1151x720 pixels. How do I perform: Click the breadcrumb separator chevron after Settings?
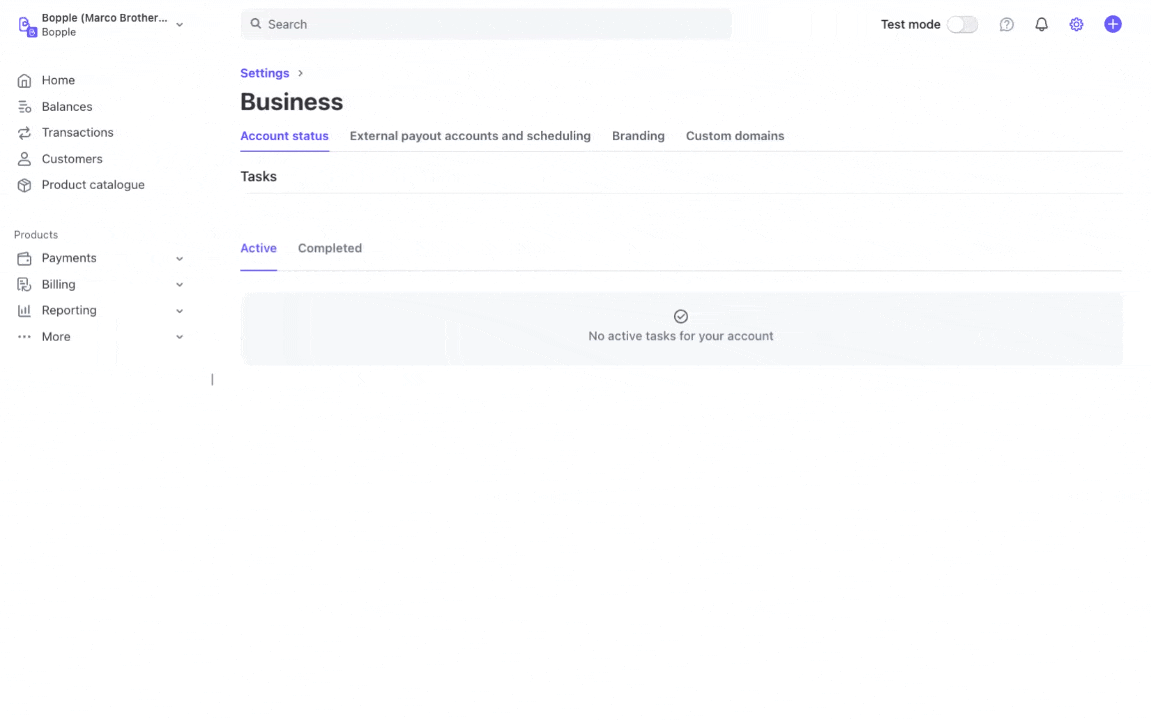tap(300, 73)
